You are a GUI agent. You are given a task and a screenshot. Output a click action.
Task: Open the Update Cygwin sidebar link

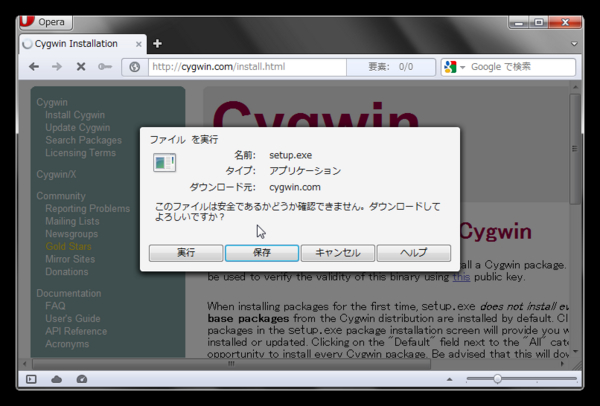point(78,128)
